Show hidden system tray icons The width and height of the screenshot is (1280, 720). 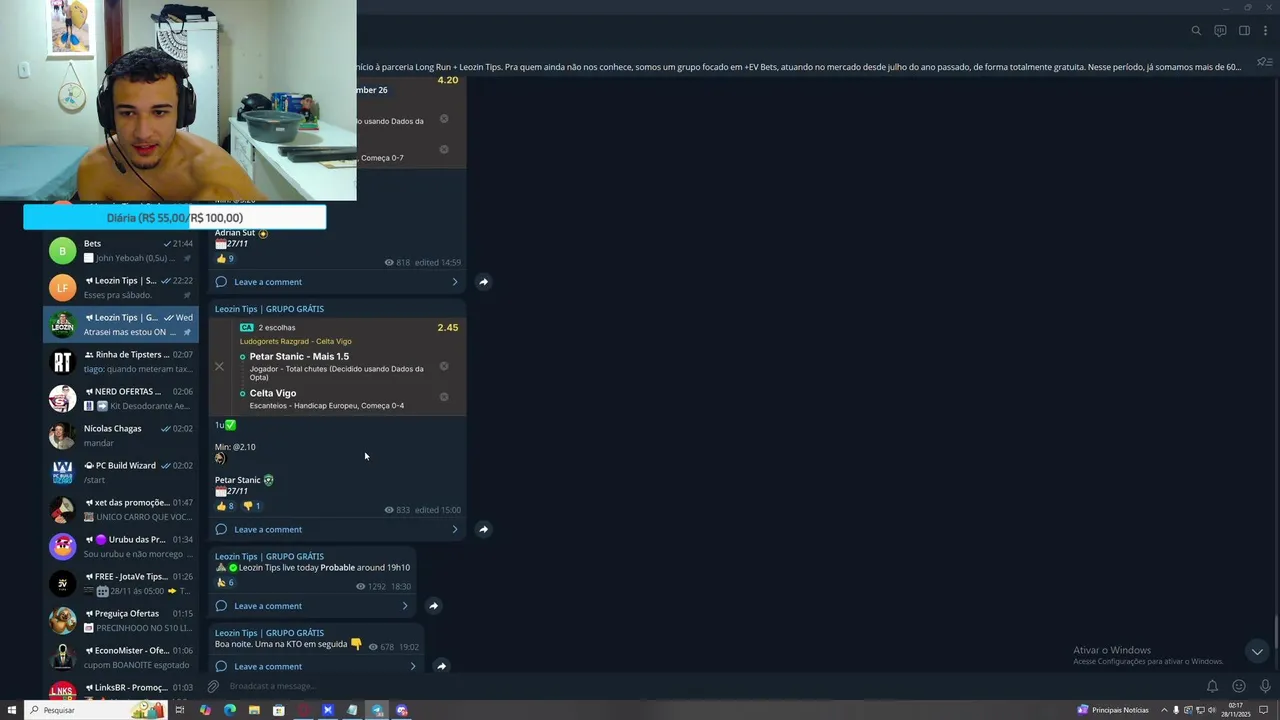1164,710
